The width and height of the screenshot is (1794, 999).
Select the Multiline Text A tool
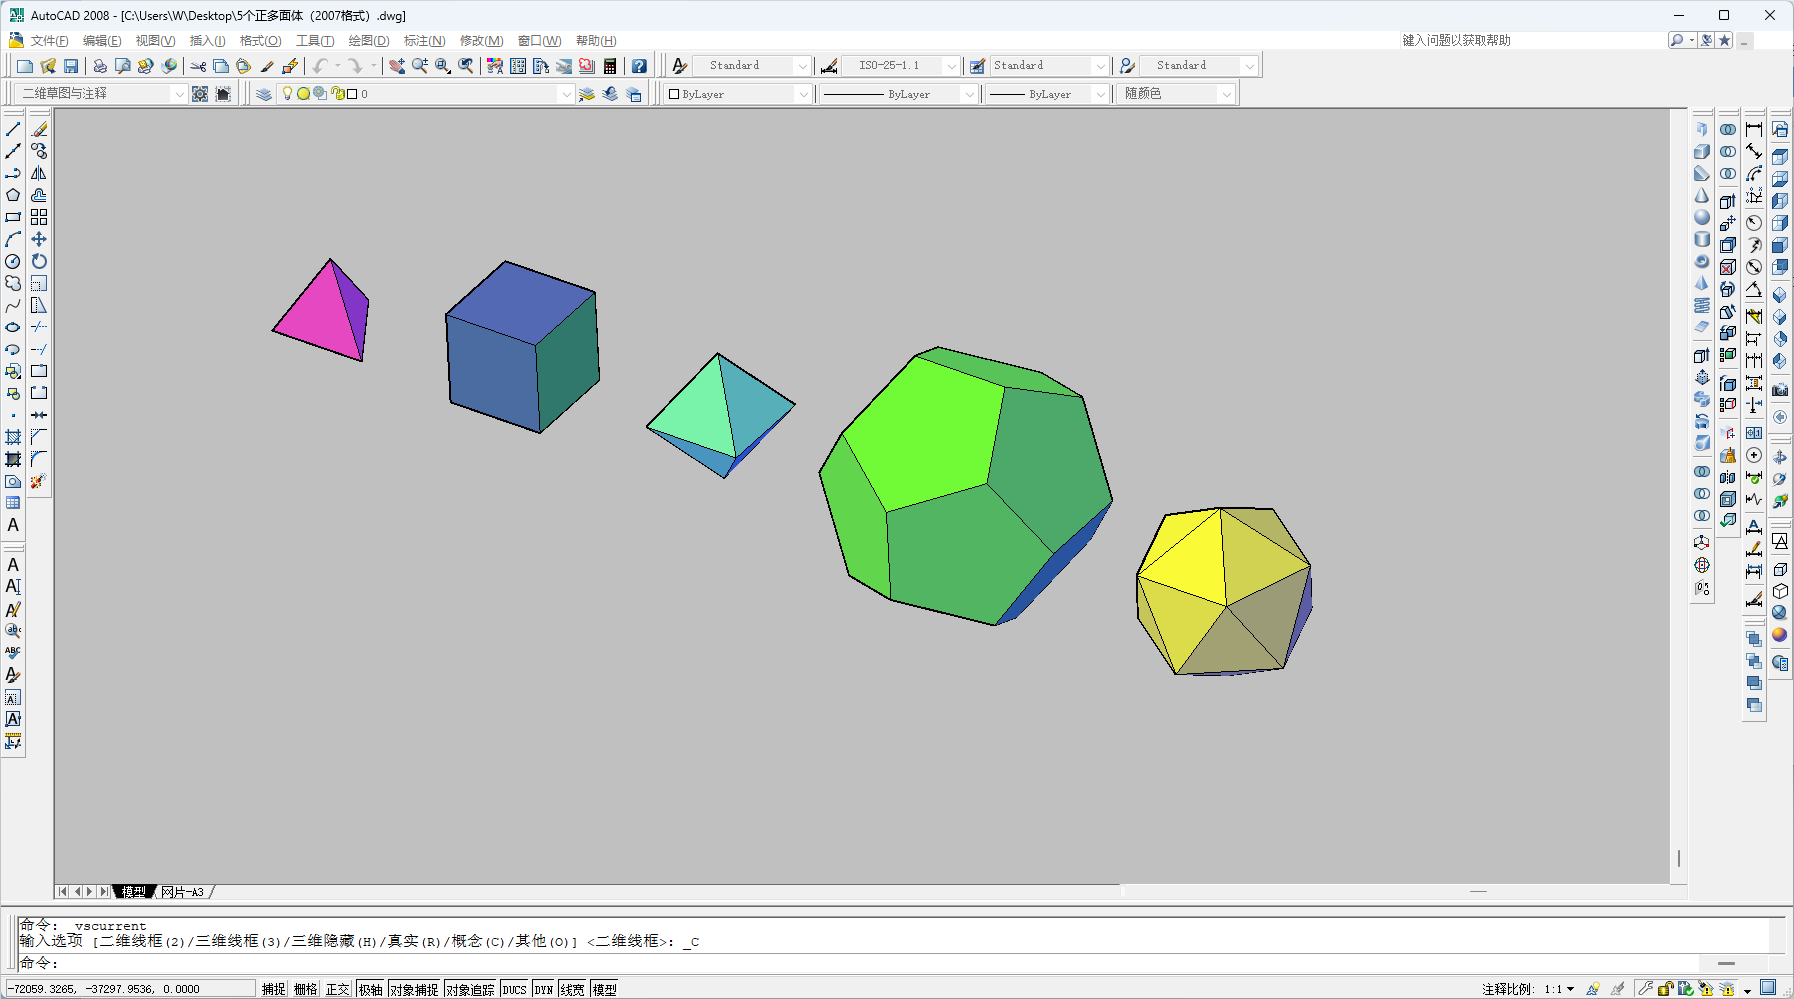tap(13, 525)
